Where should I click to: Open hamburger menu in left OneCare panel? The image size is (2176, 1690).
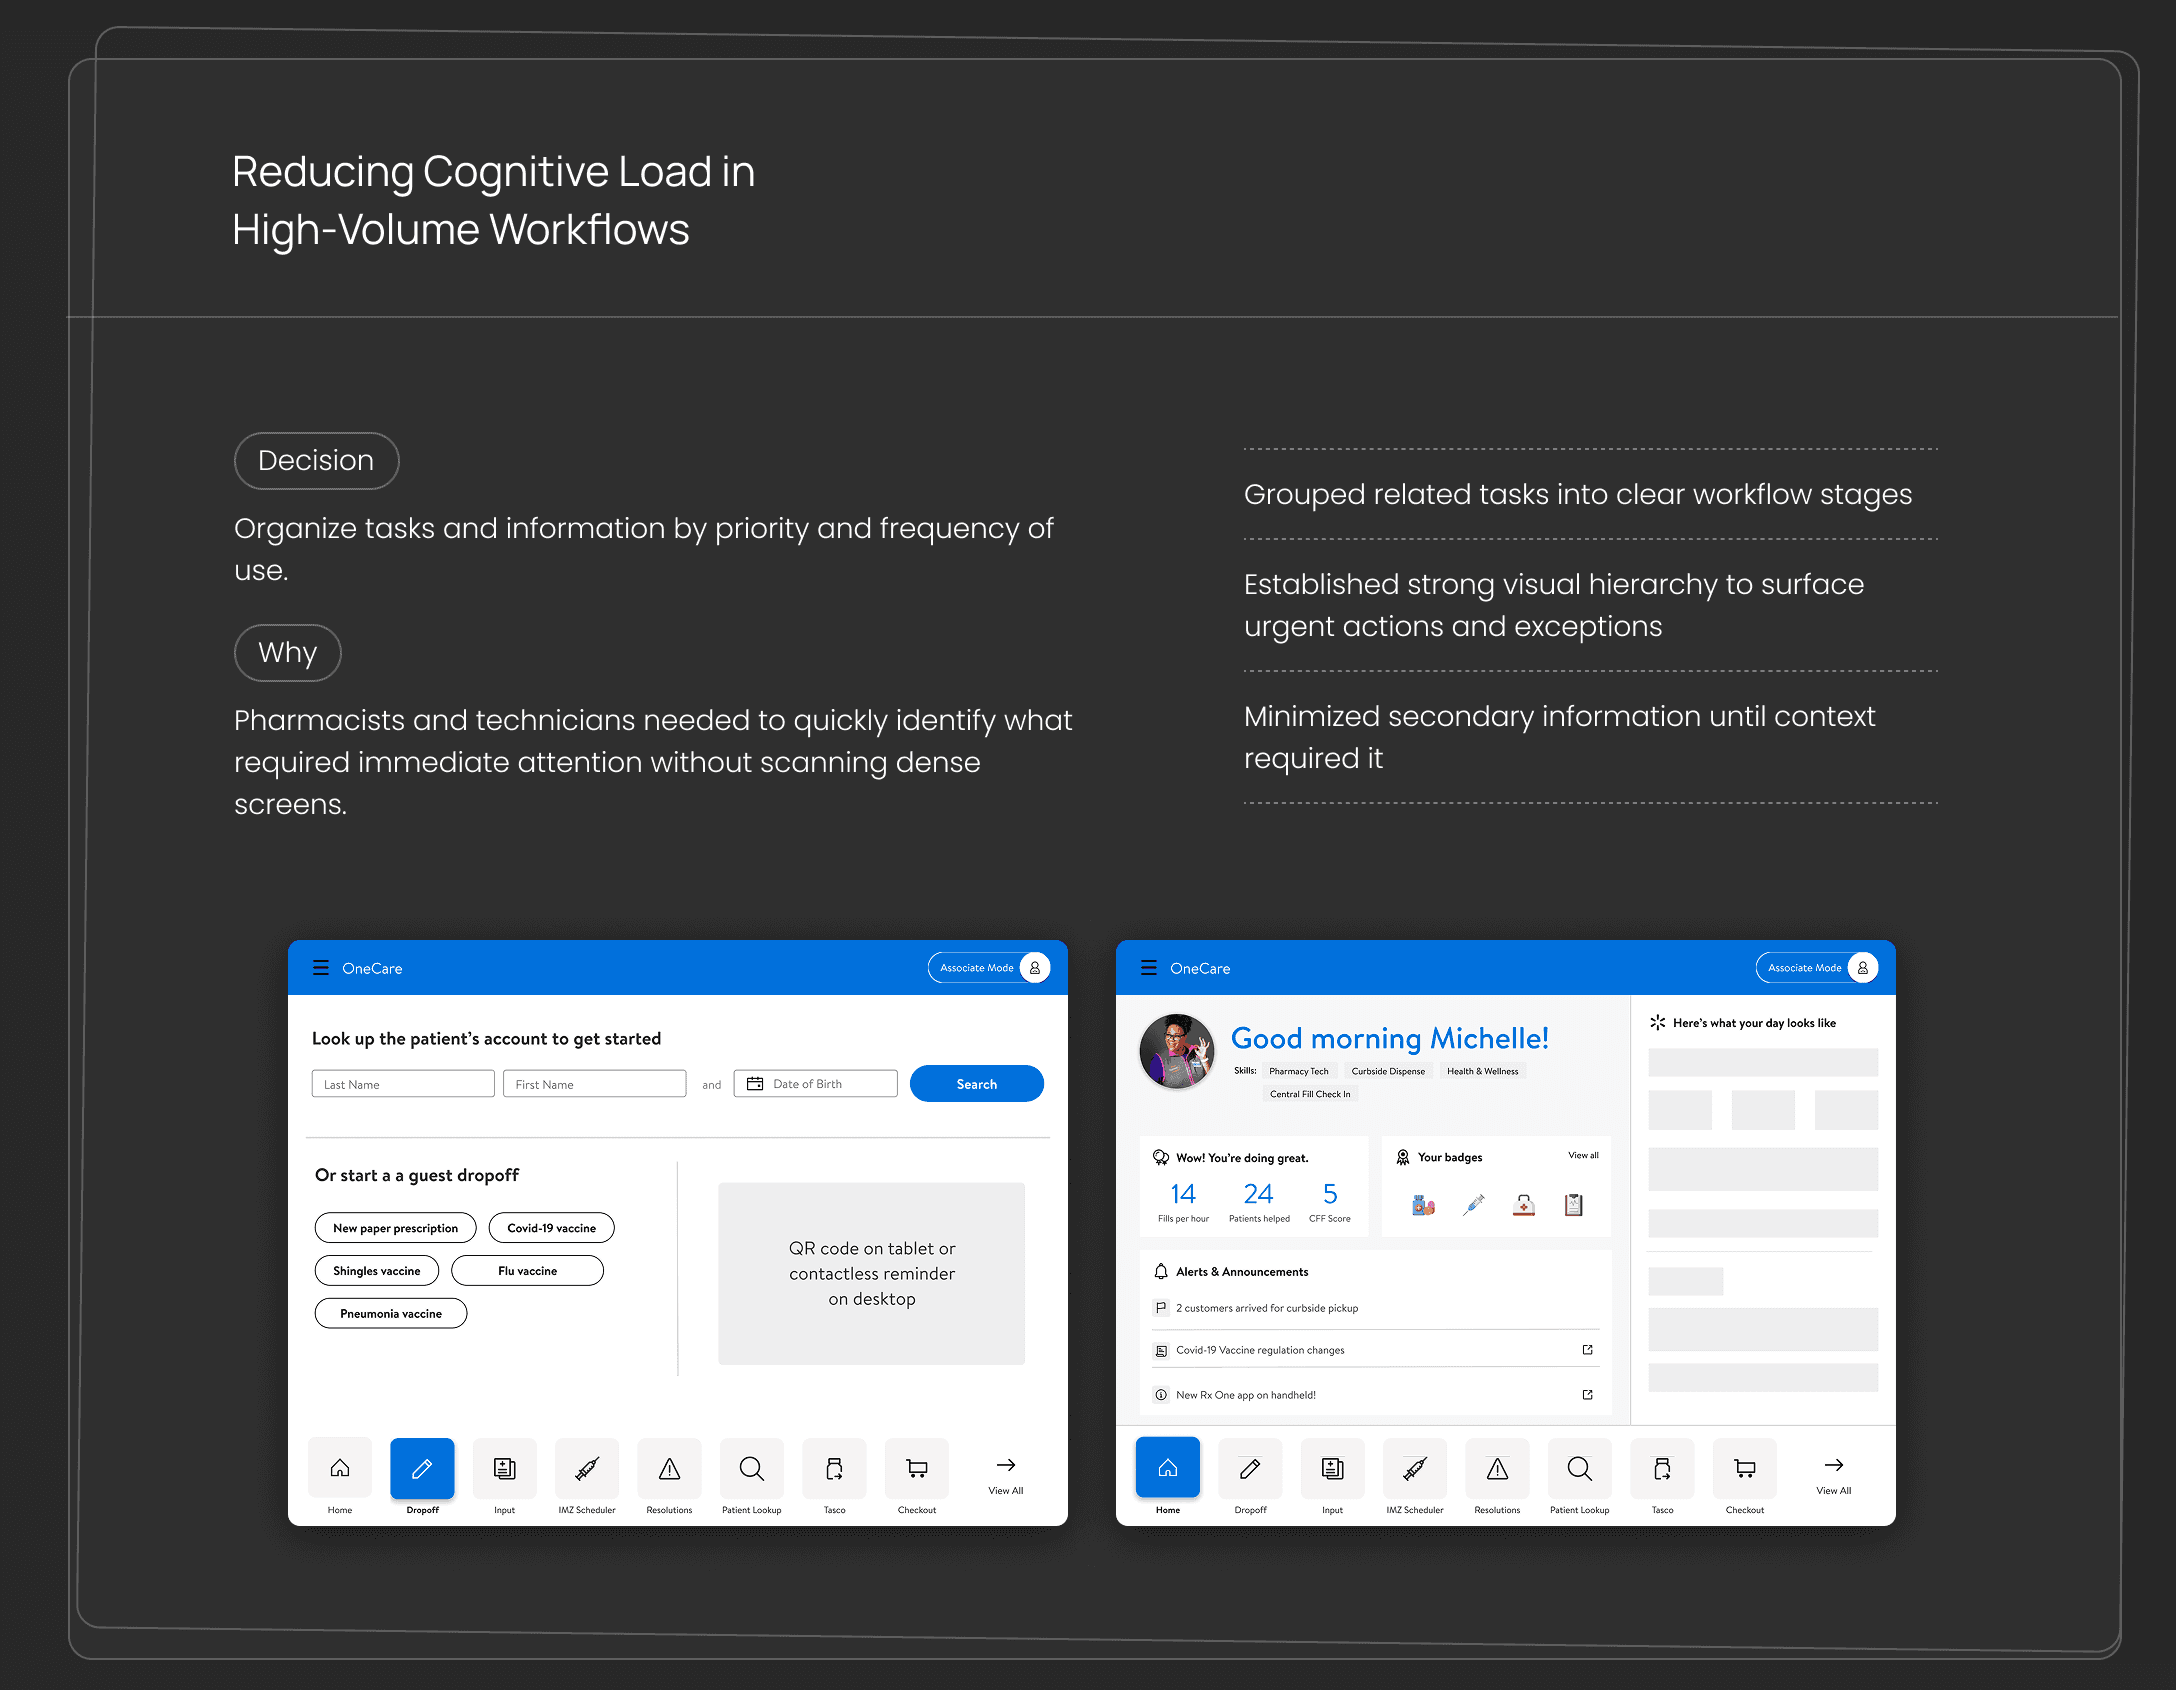320,967
